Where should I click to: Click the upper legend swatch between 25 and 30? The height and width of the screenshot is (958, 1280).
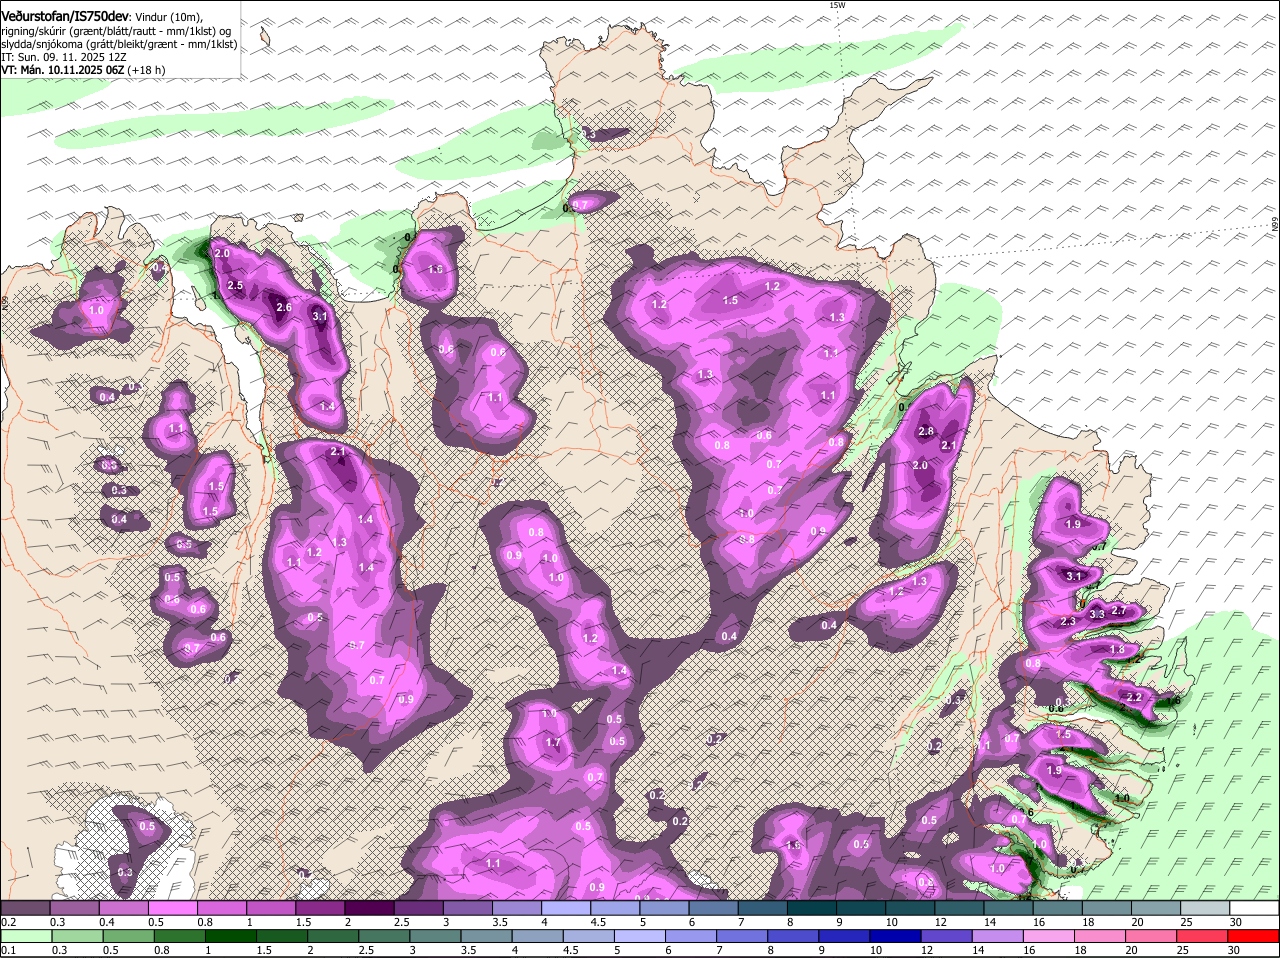pos(1206,907)
